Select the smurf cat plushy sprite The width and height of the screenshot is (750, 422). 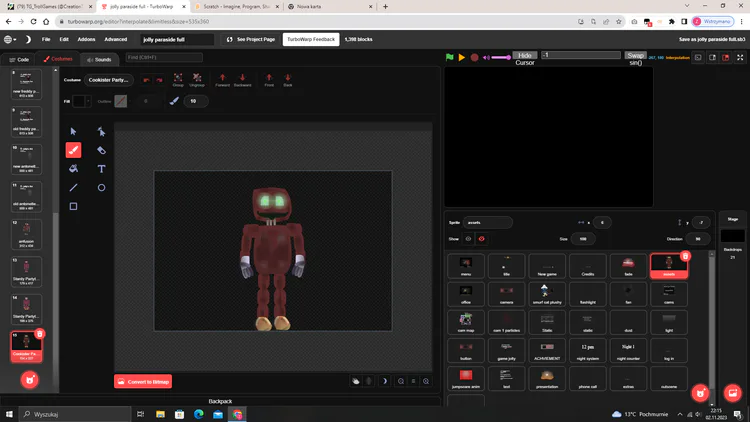pyautogui.click(x=547, y=294)
